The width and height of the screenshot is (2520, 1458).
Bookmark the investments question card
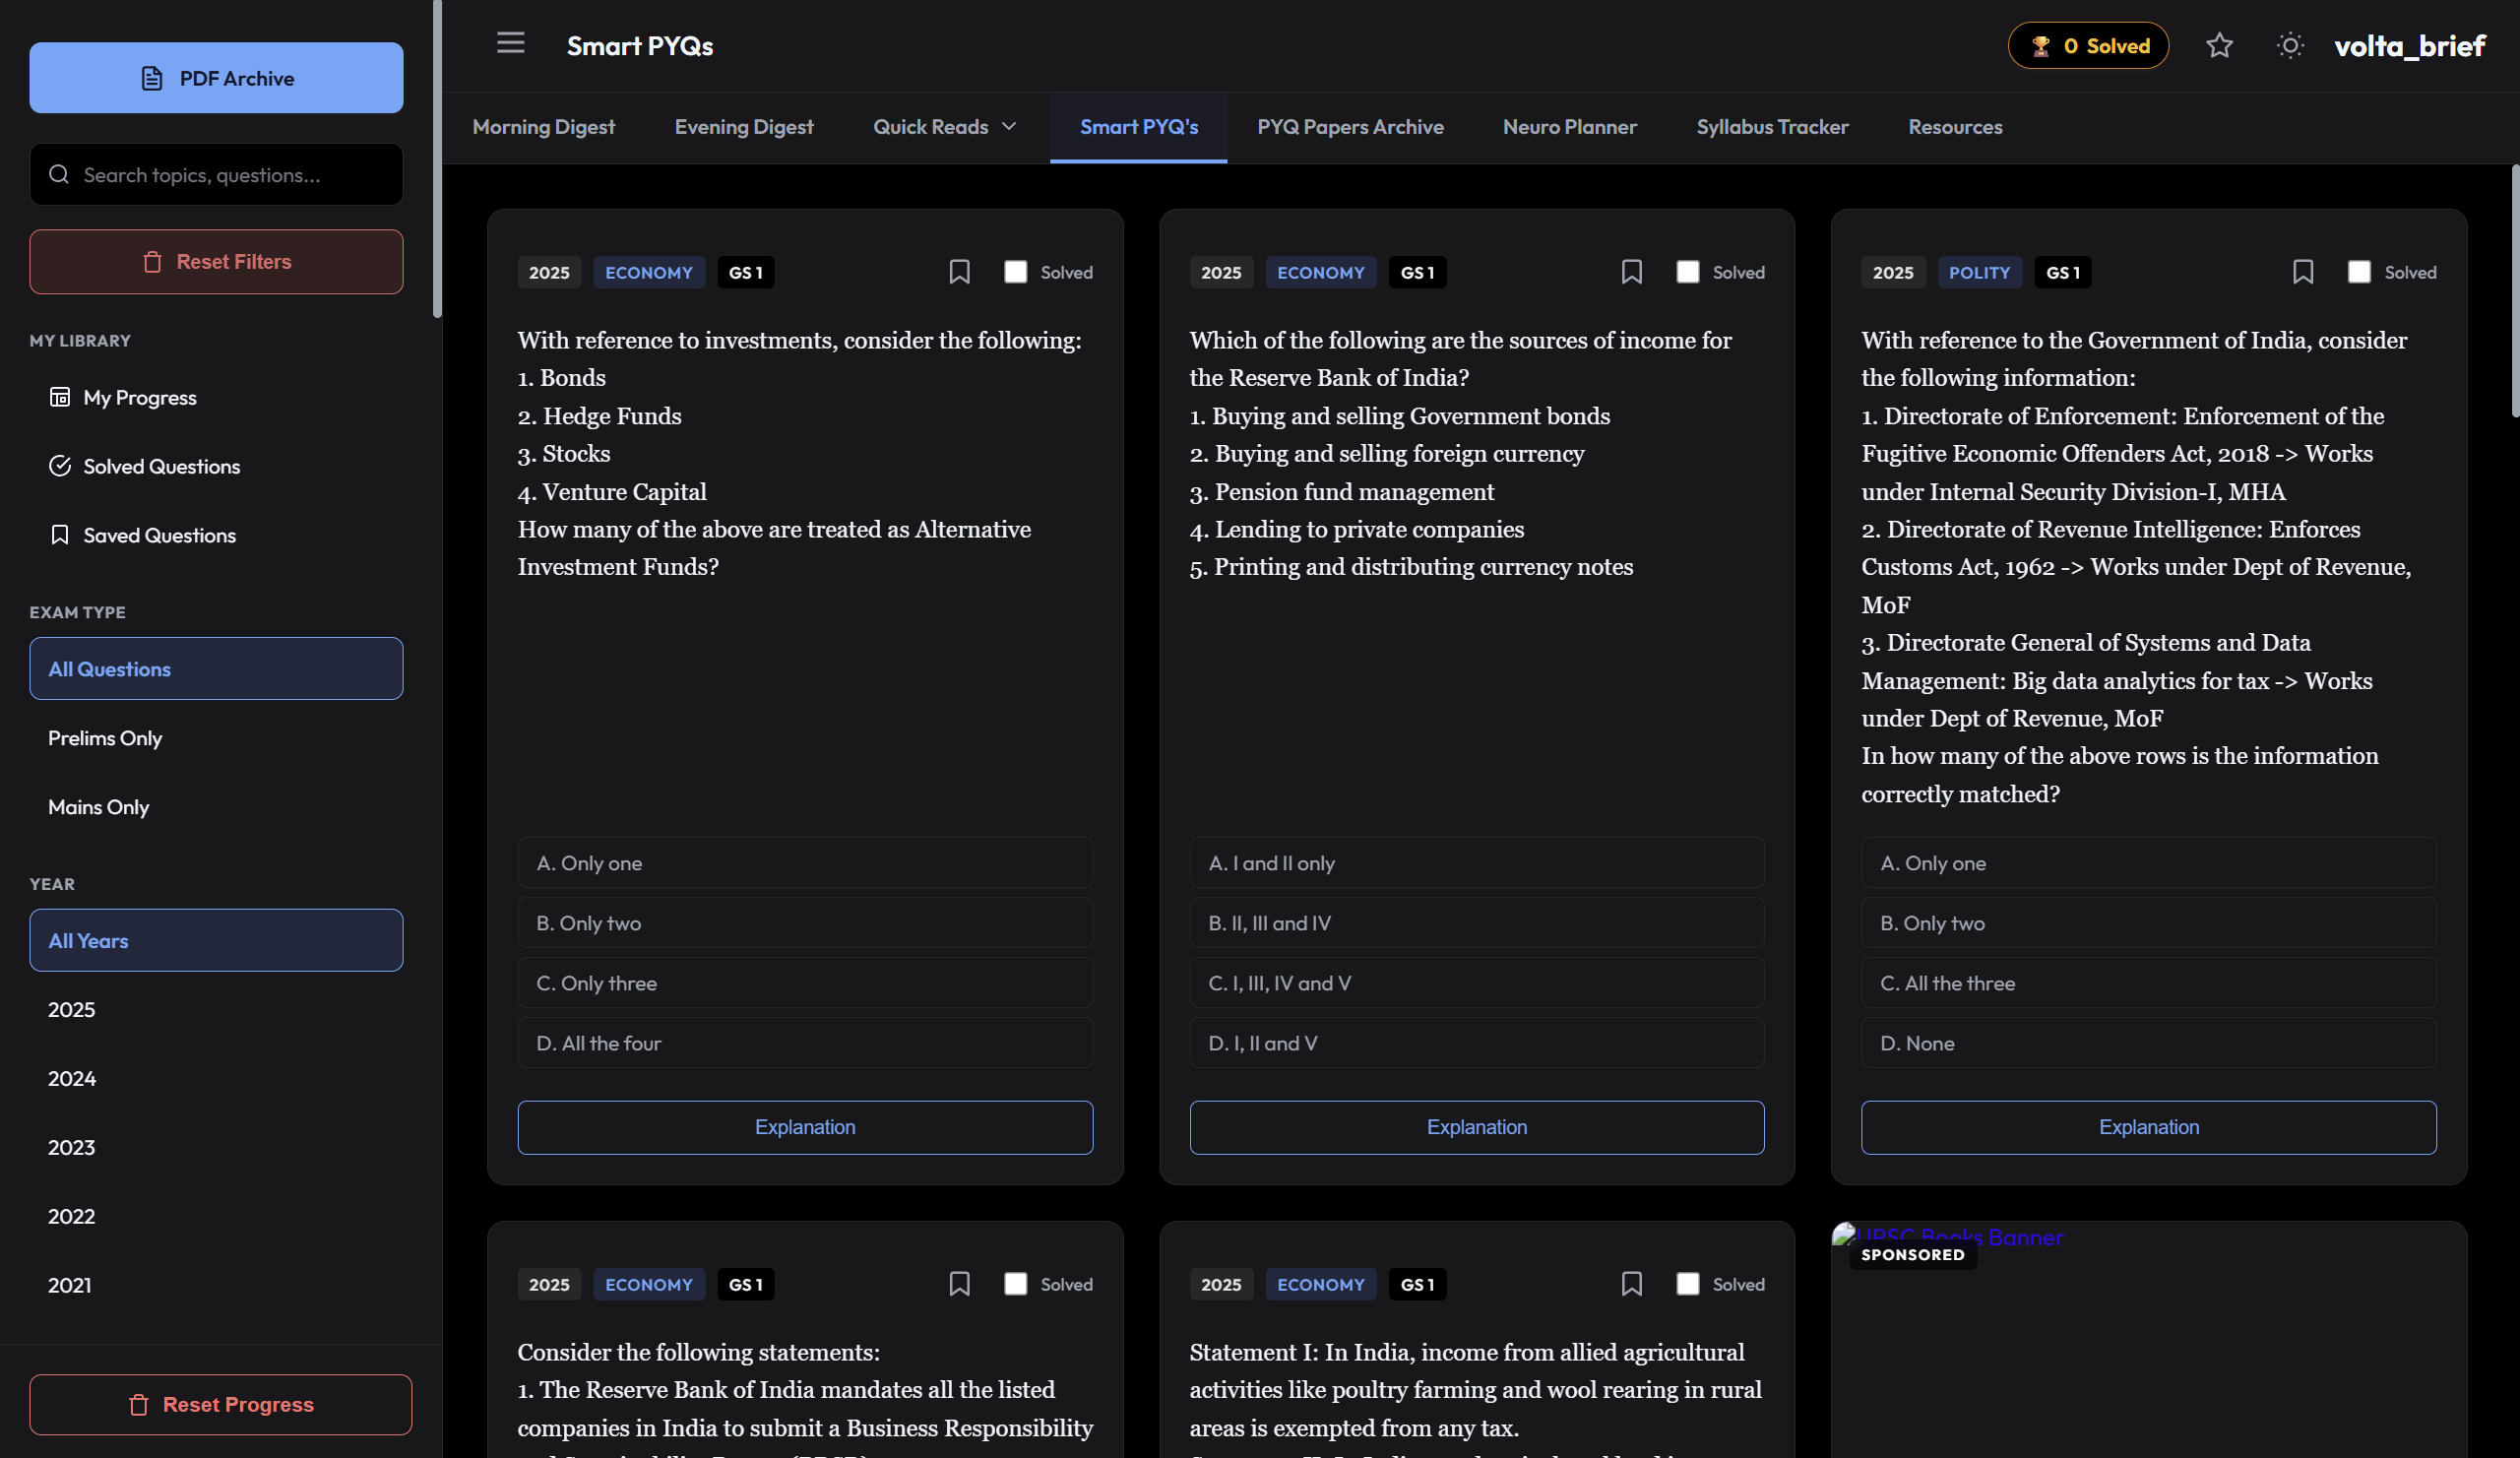[959, 271]
